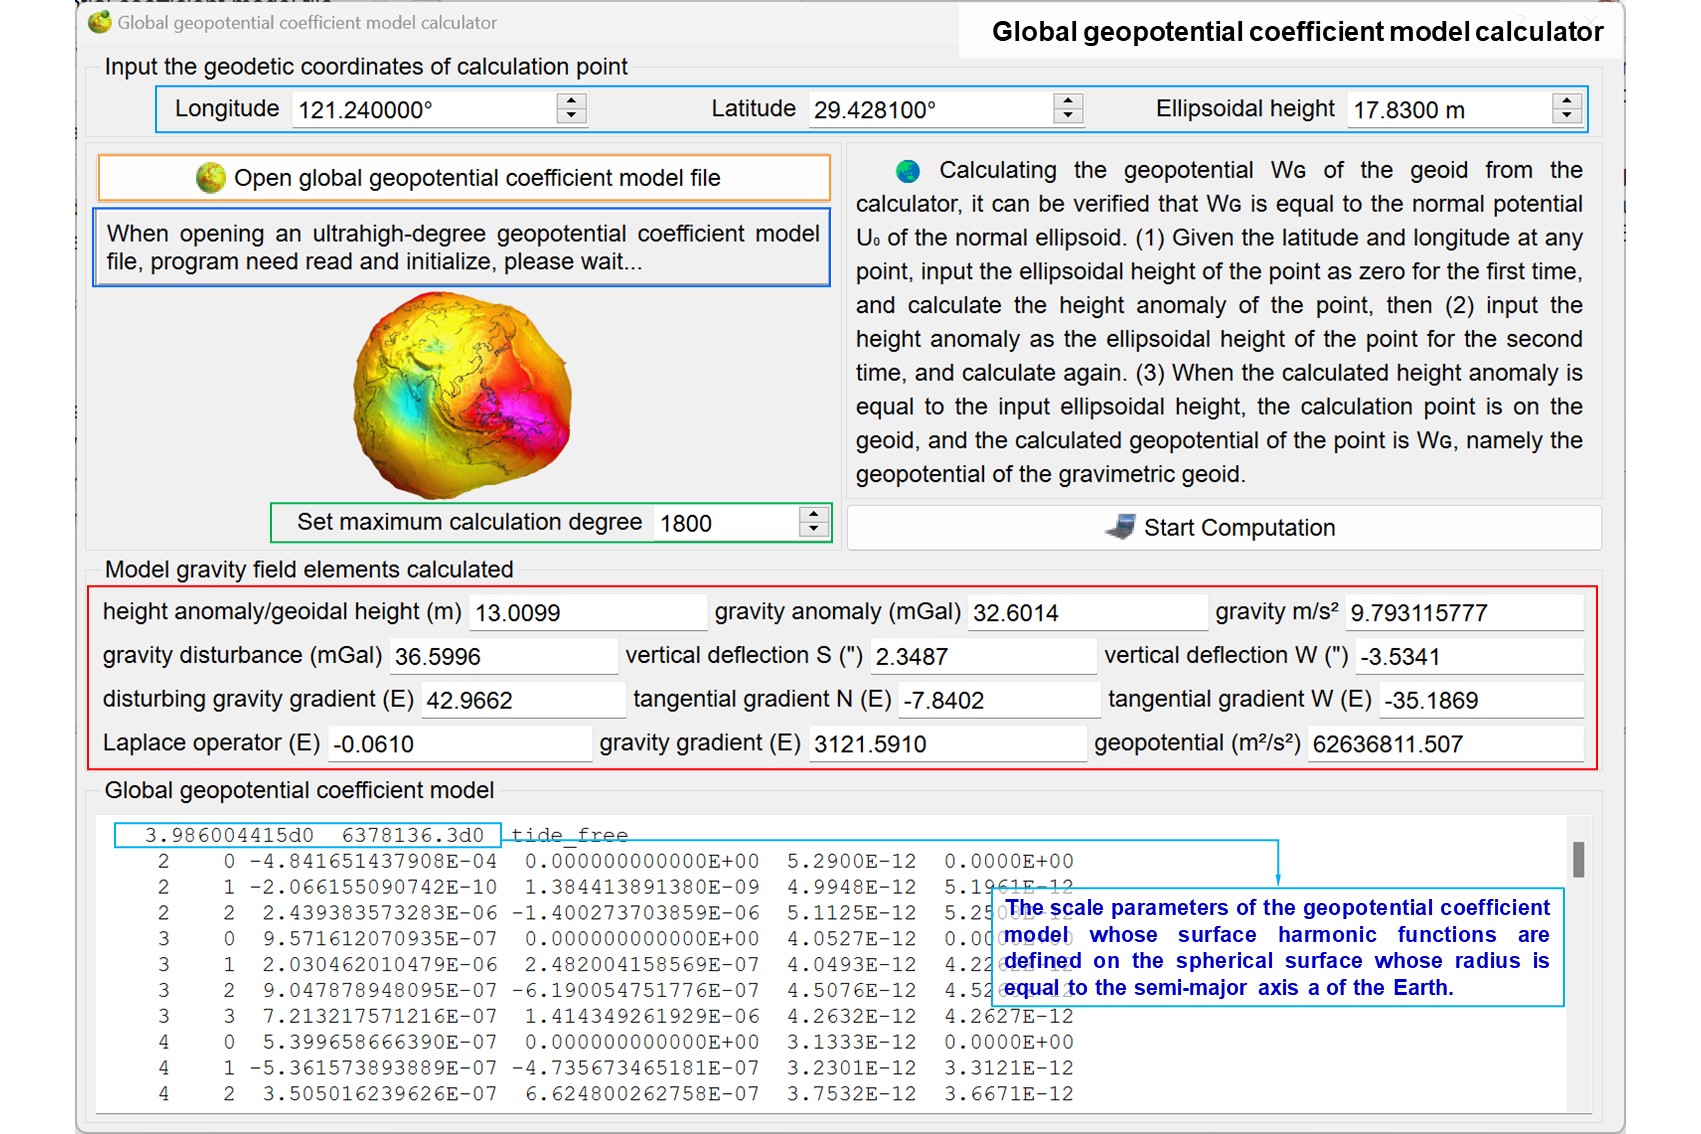Increase Latitude with the up spinner arrow
Image resolution: width=1701 pixels, height=1134 pixels.
pos(1068,101)
